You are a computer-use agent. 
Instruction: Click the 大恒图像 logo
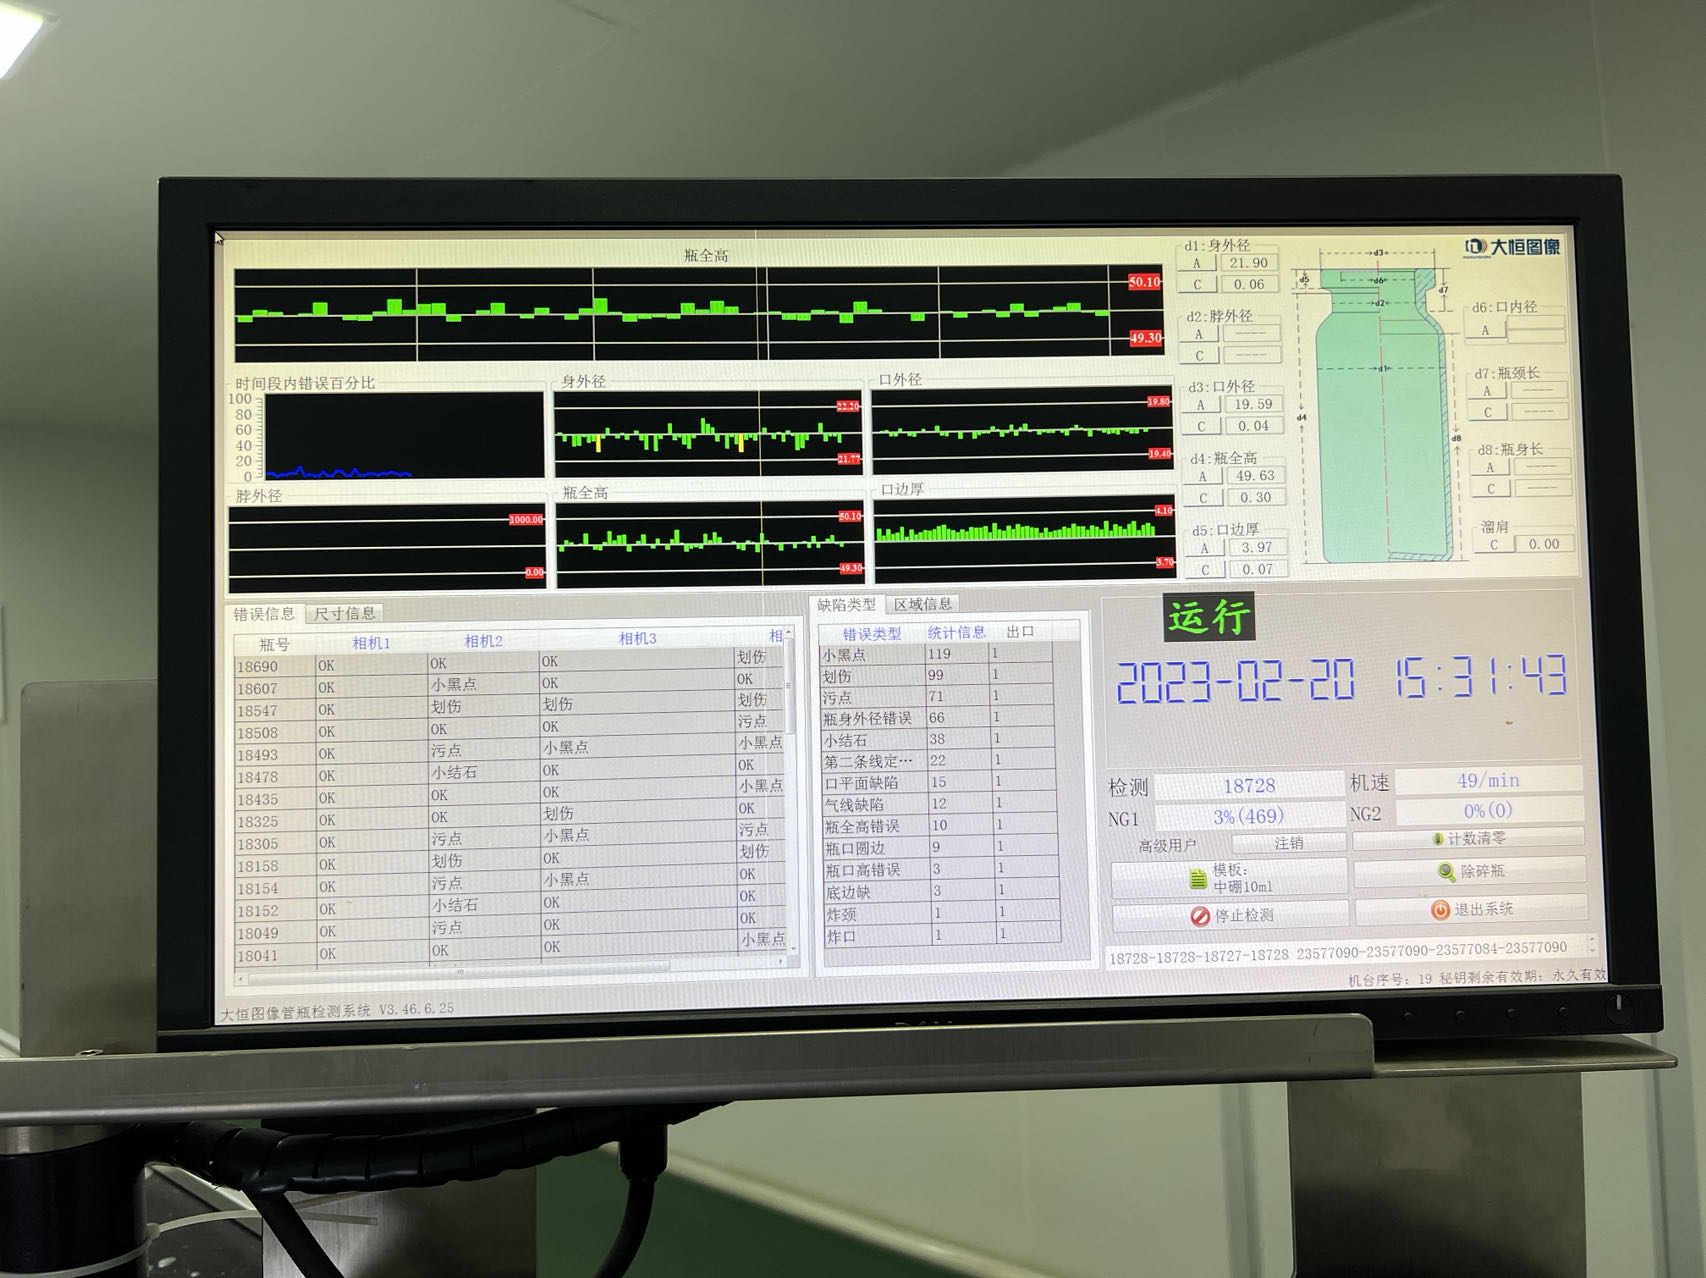tap(1512, 247)
